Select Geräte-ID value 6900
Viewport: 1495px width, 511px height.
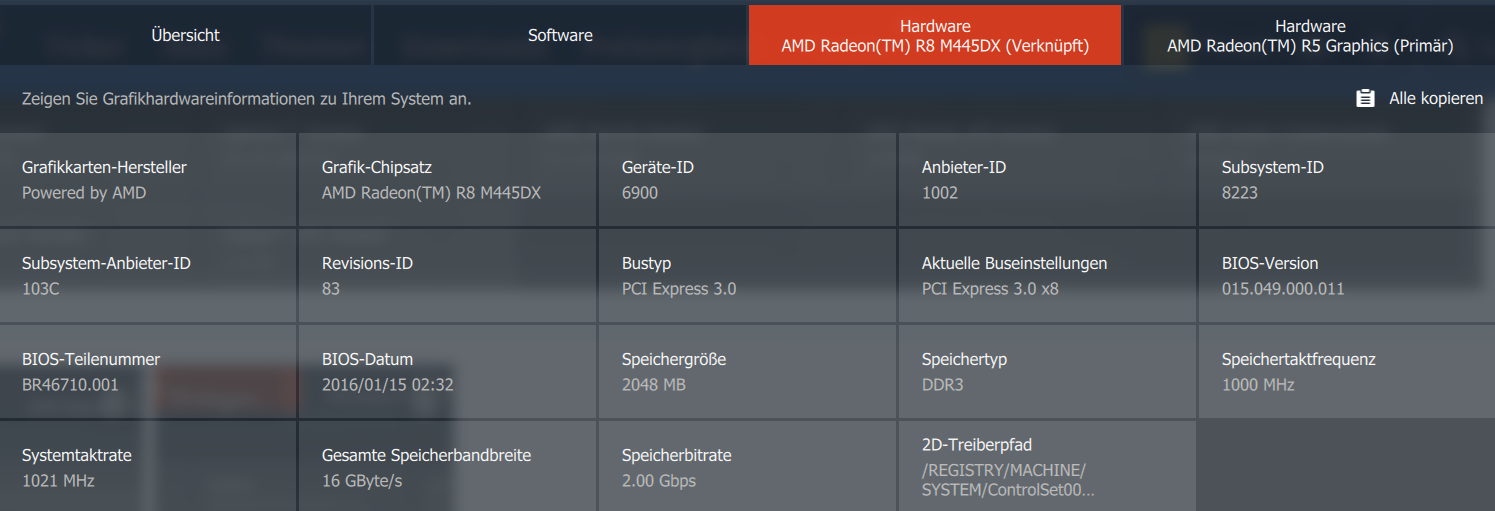tap(640, 193)
